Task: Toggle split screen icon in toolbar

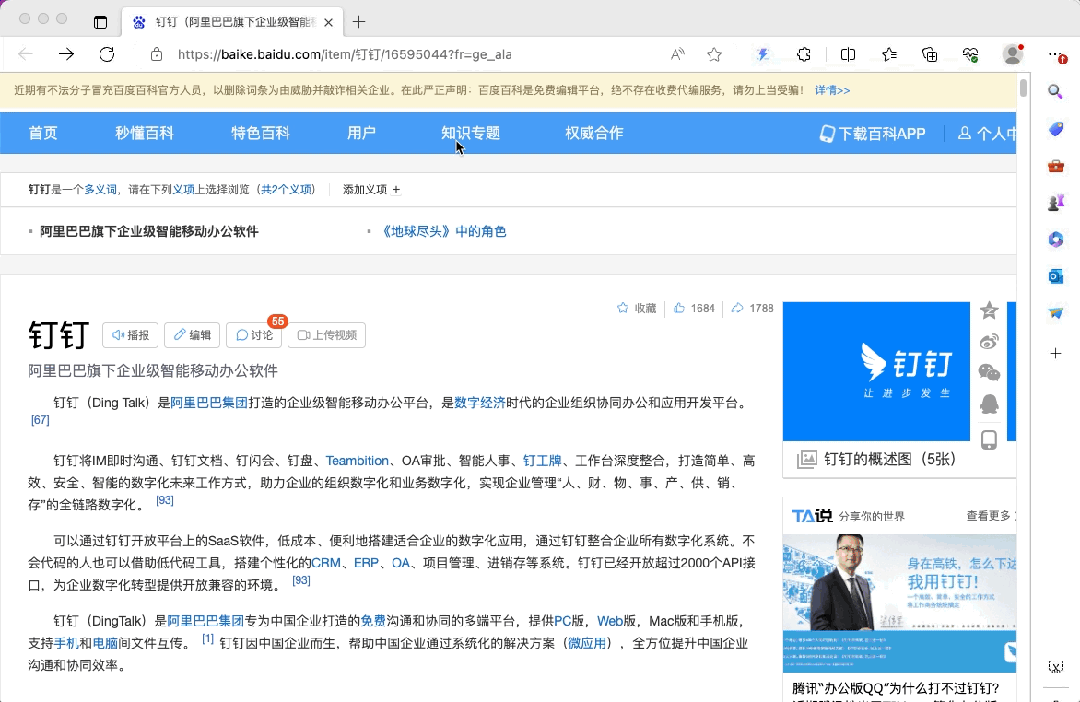Action: (848, 54)
